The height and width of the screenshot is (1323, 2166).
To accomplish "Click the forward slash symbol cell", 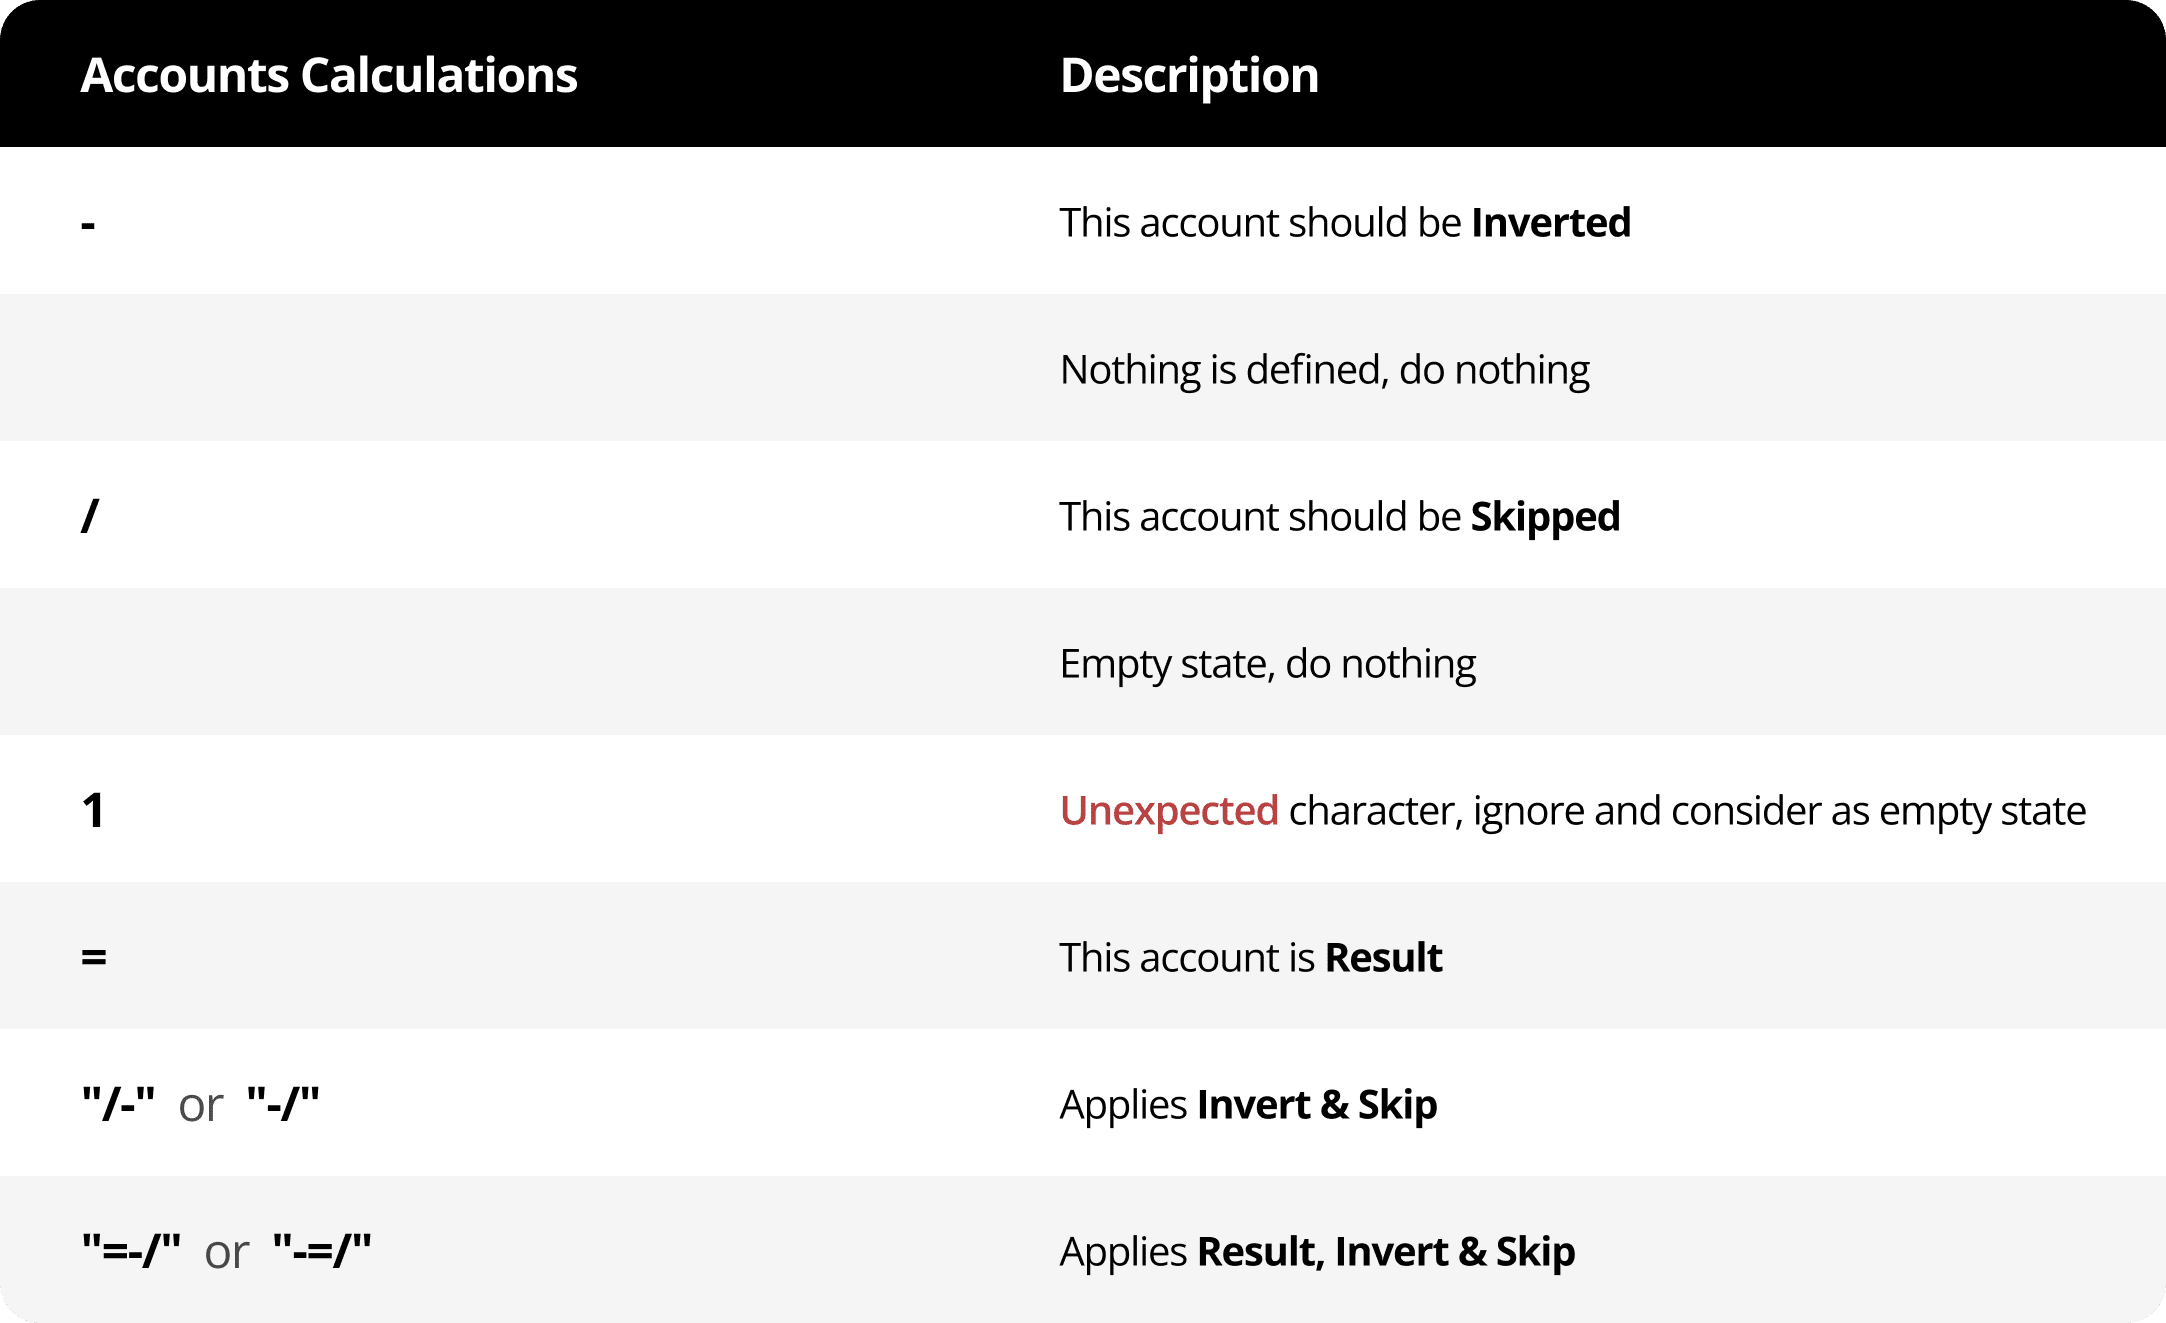I will point(90,516).
